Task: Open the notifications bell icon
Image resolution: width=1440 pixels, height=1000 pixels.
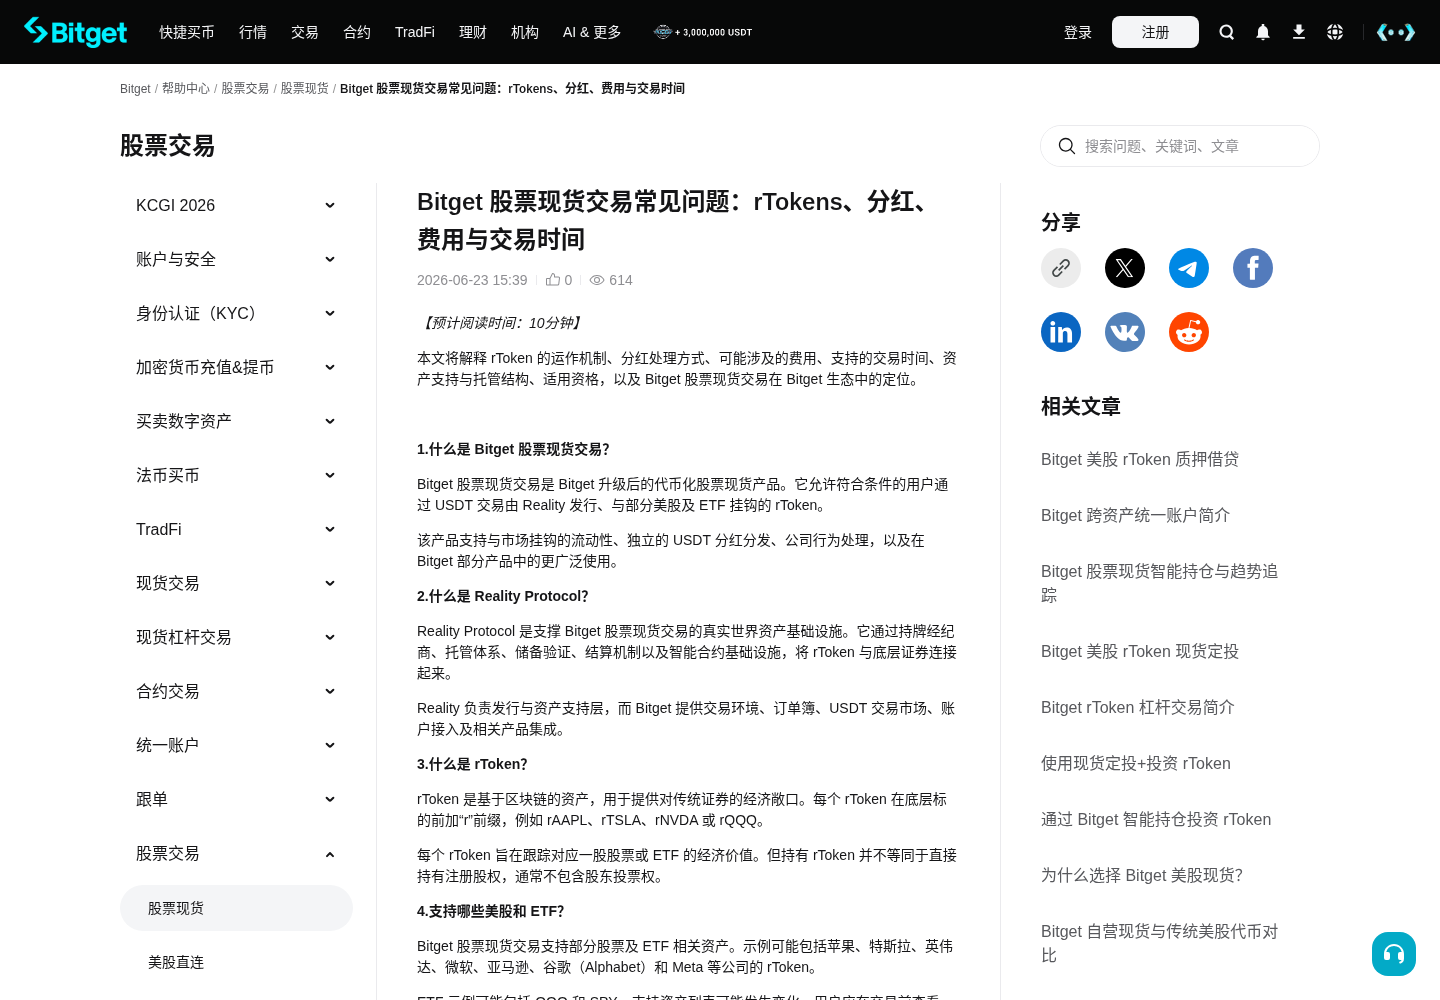Action: coord(1263,32)
